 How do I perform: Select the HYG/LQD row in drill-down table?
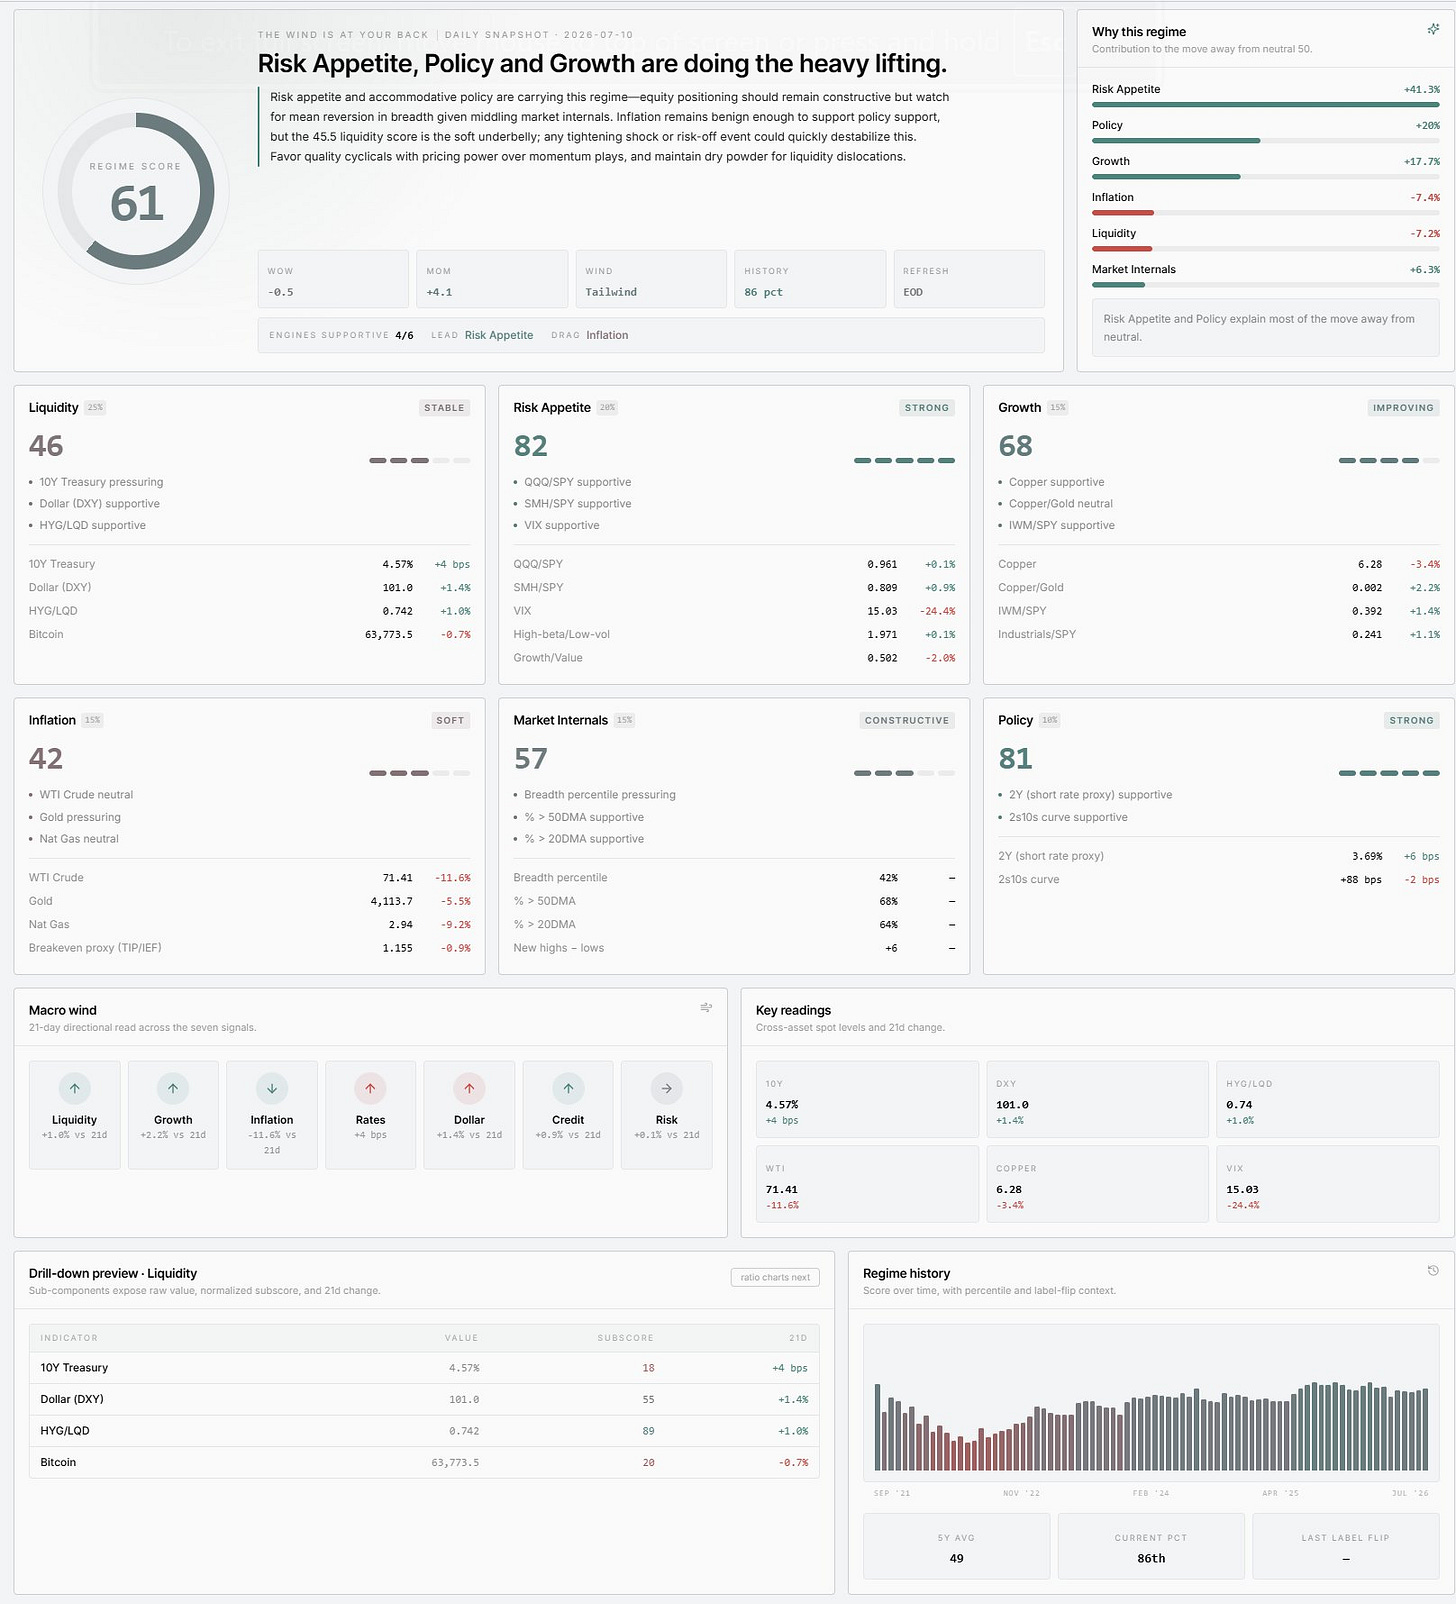click(x=424, y=1431)
